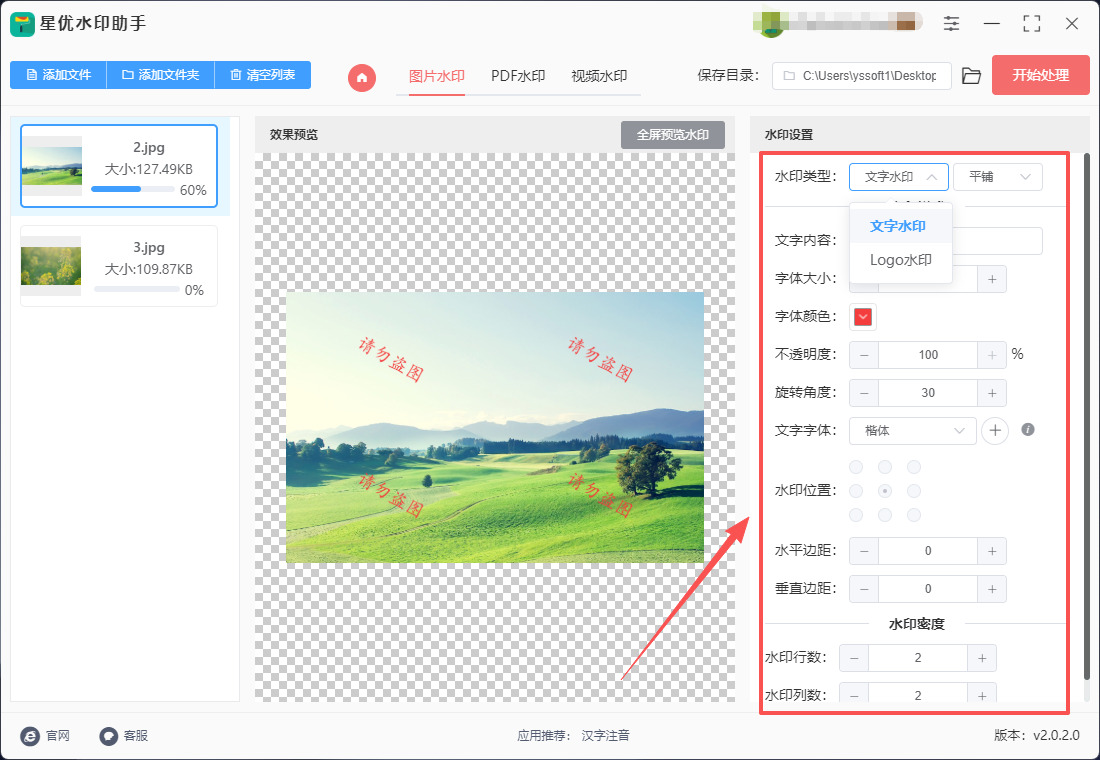1100x760 pixels.
Task: Select top-left watermark position radio
Action: pos(857,467)
